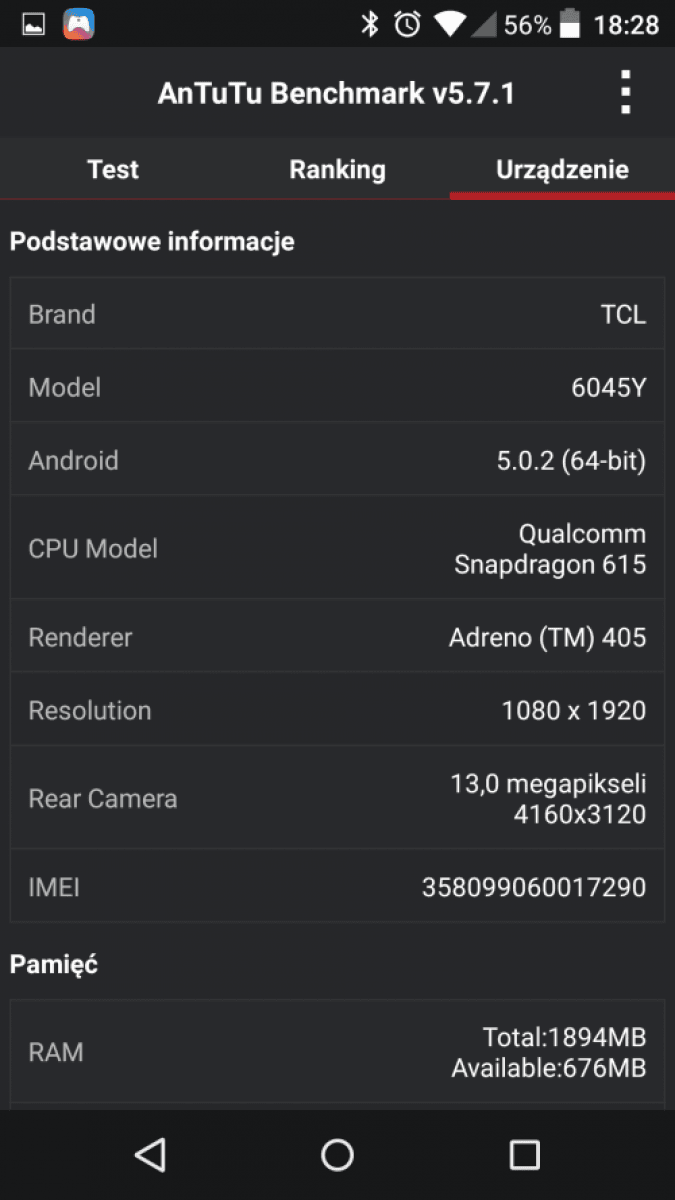Open the image notification icon
The image size is (675, 1200).
click(x=35, y=24)
